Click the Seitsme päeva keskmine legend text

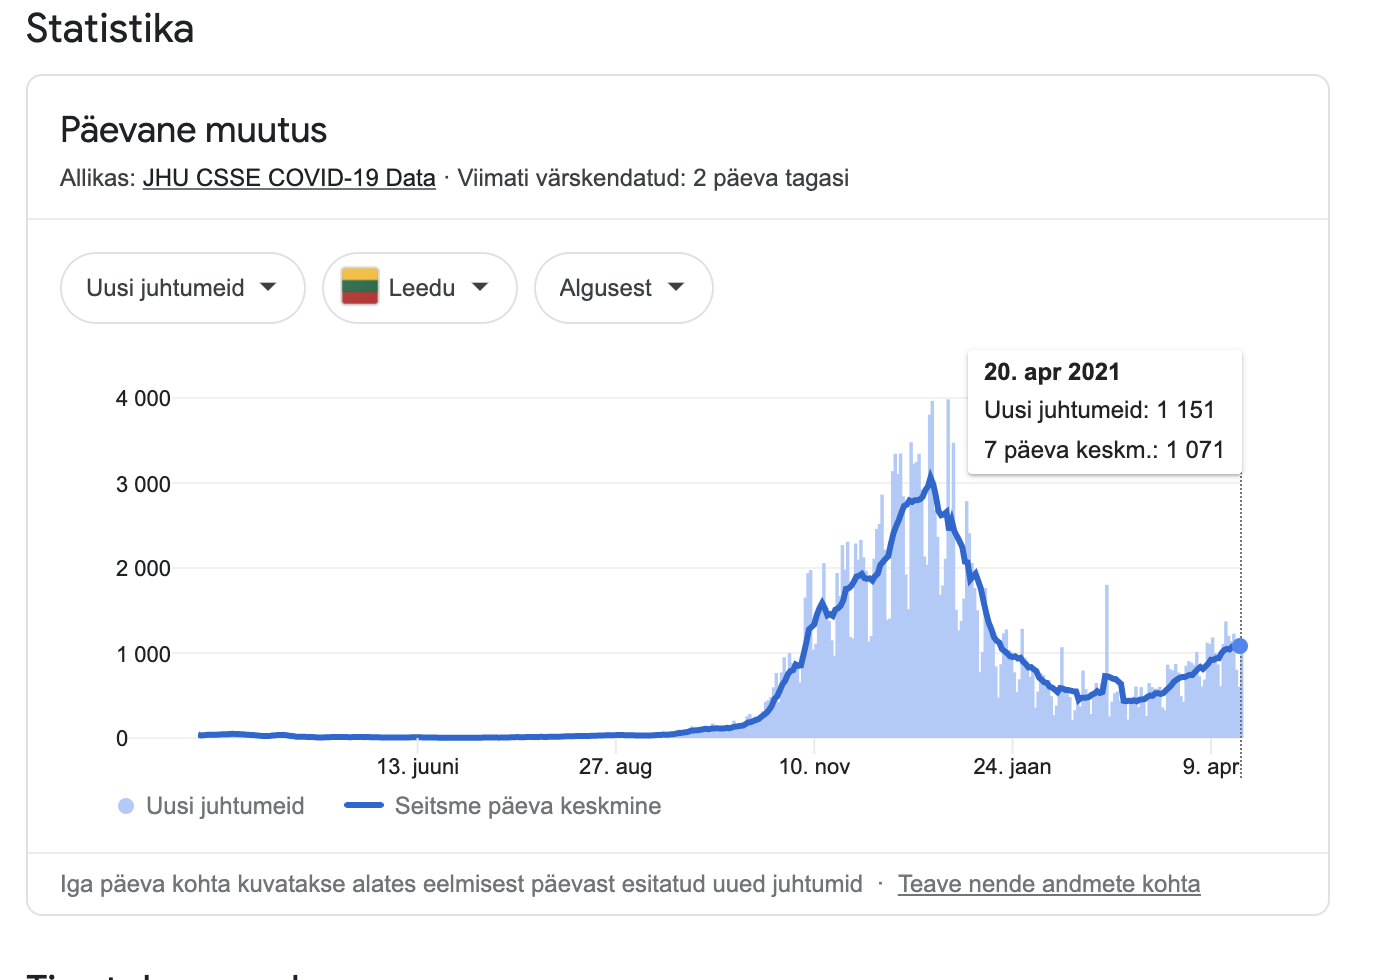point(527,806)
